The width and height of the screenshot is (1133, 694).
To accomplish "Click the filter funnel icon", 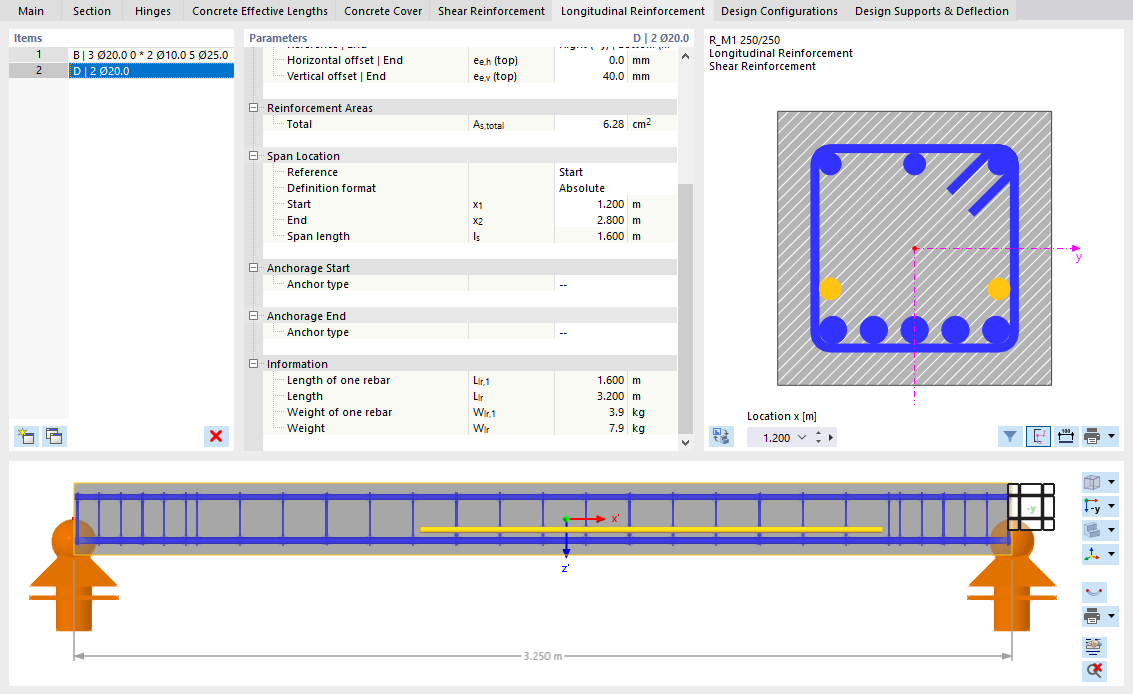I will click(x=1009, y=436).
